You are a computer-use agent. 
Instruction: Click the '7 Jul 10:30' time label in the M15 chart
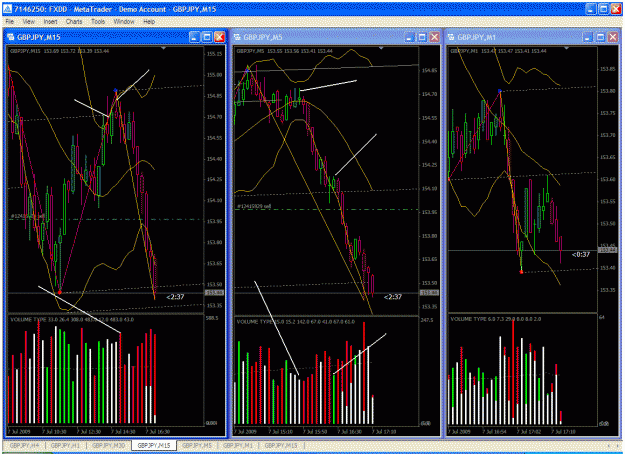coord(54,432)
